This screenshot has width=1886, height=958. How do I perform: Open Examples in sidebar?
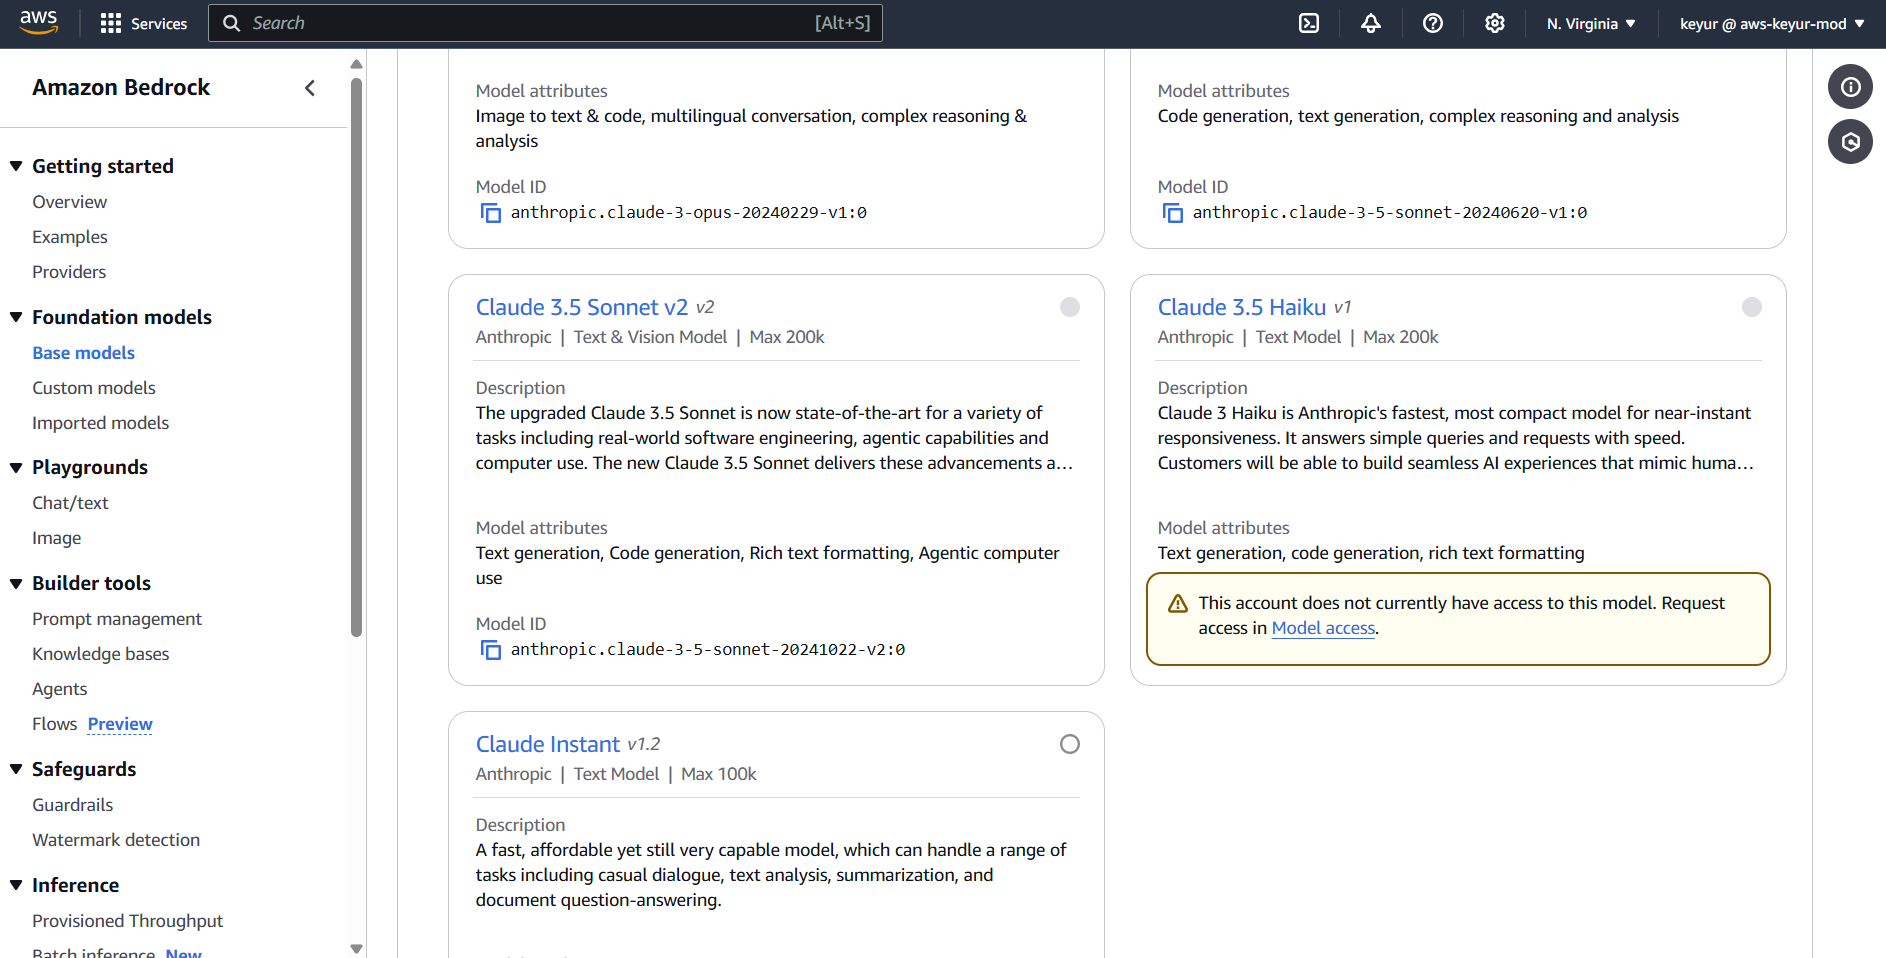(x=69, y=237)
